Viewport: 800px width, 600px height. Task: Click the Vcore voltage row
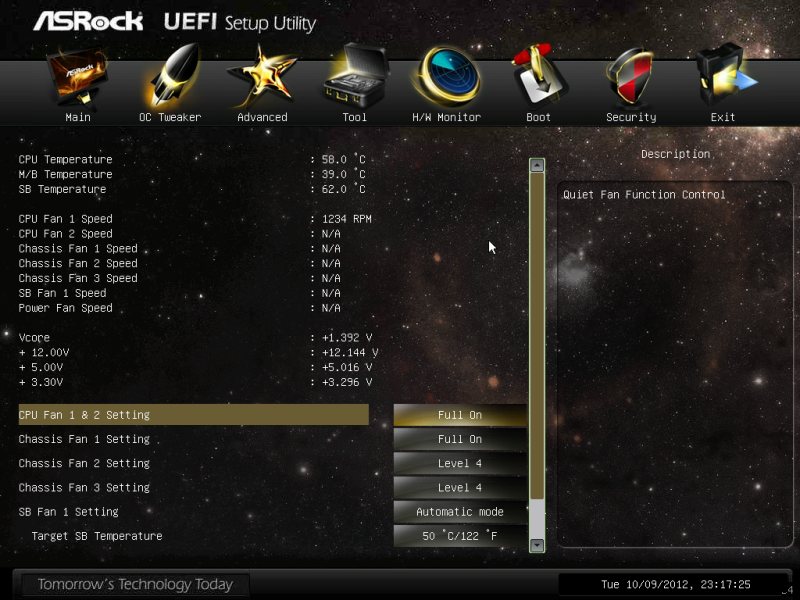click(x=195, y=338)
